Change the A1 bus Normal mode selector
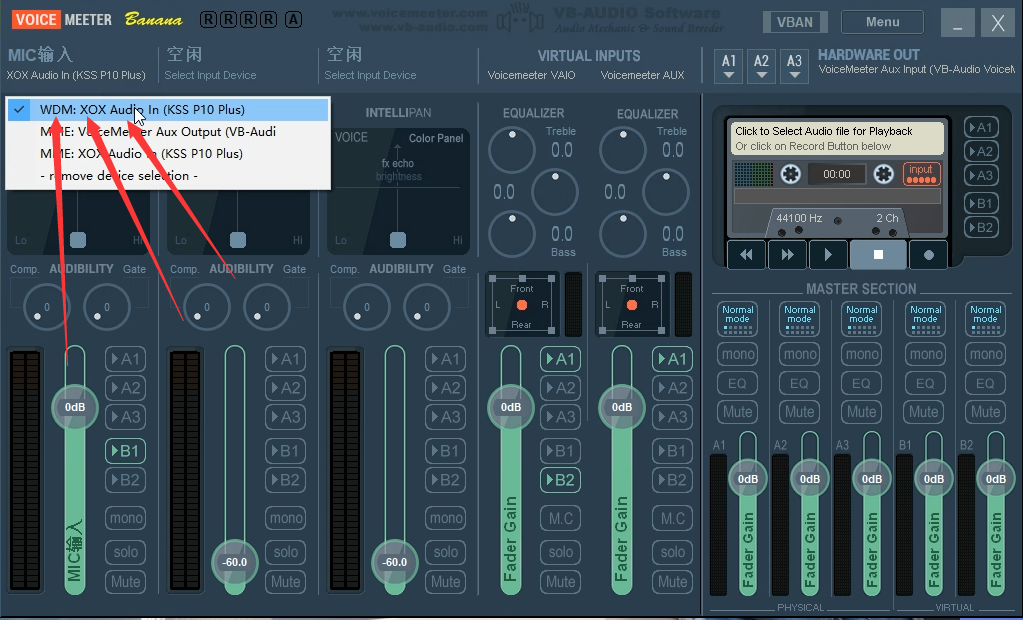The image size is (1023, 620). click(737, 319)
